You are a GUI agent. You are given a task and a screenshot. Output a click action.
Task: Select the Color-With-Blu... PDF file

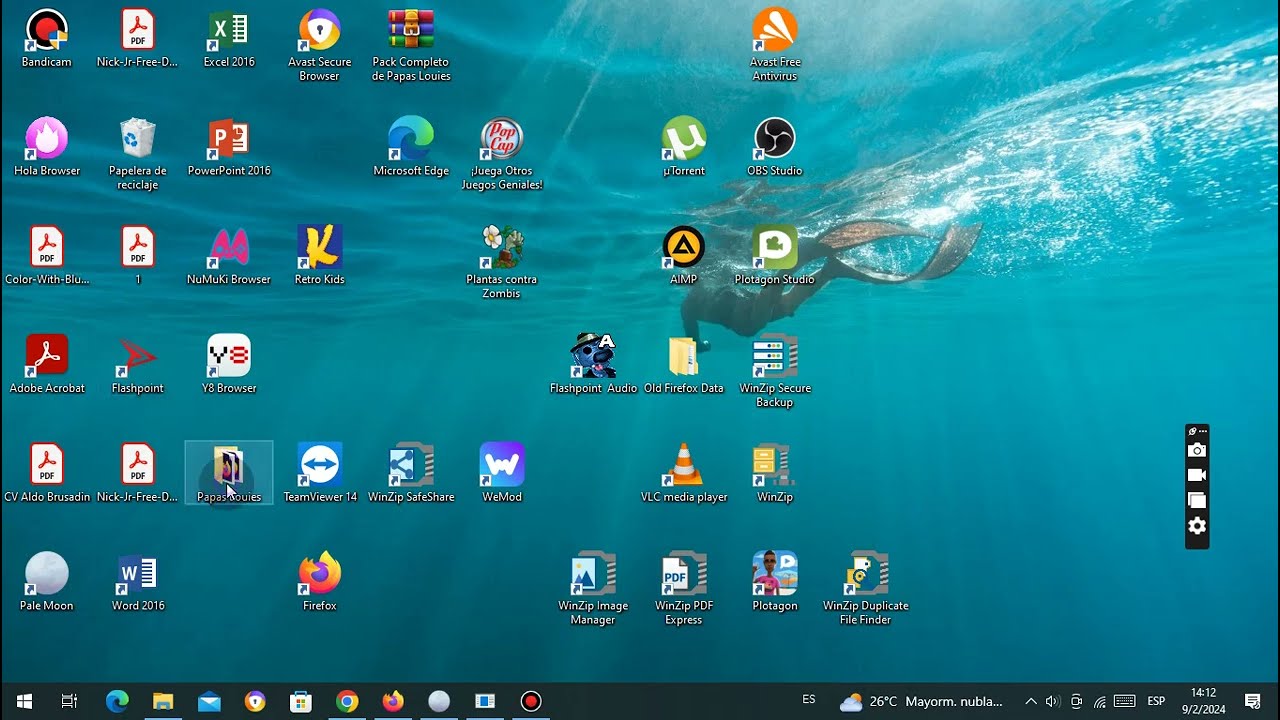[46, 257]
